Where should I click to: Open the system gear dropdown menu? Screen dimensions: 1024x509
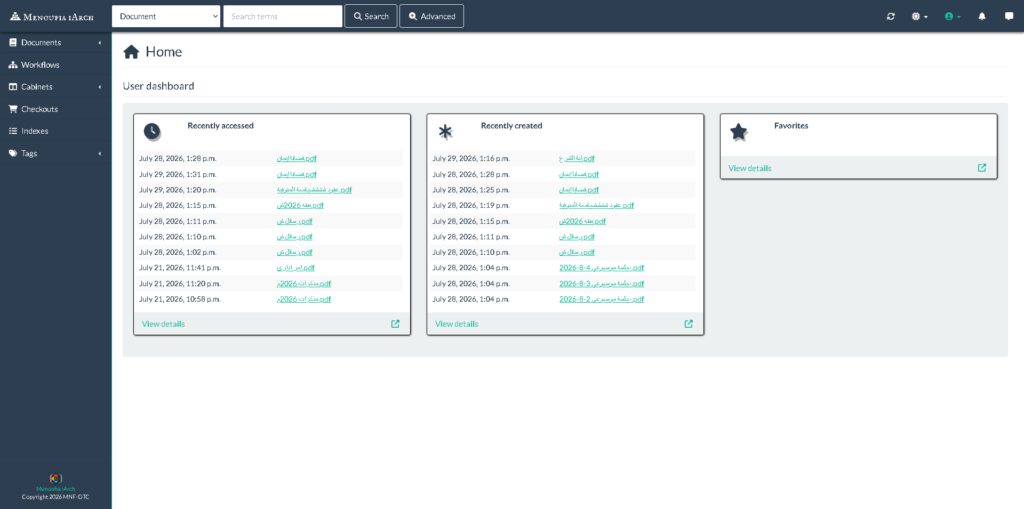[x=920, y=16]
